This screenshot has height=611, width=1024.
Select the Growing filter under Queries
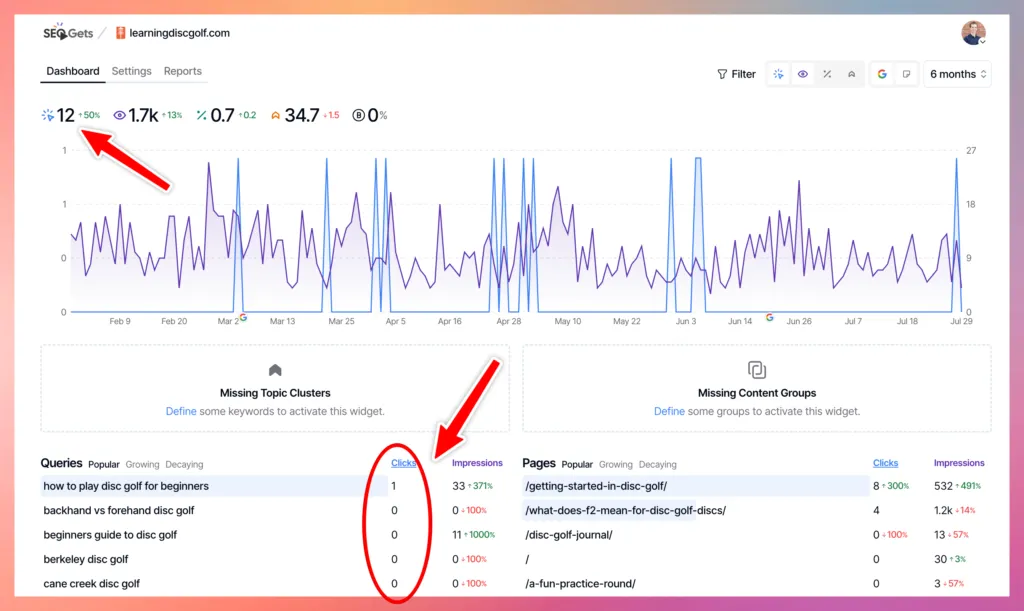click(141, 465)
